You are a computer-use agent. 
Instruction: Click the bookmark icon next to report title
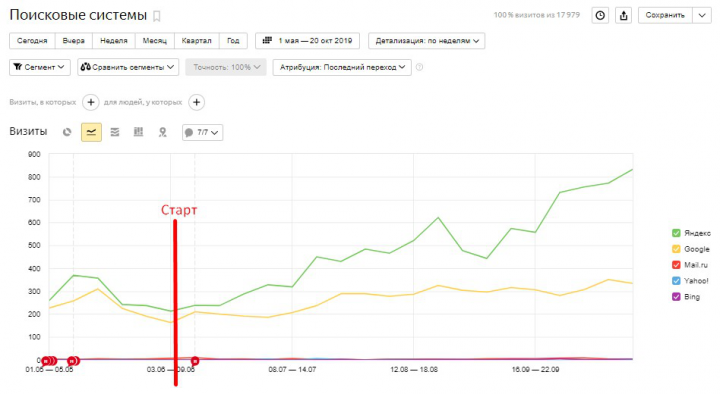coord(157,17)
